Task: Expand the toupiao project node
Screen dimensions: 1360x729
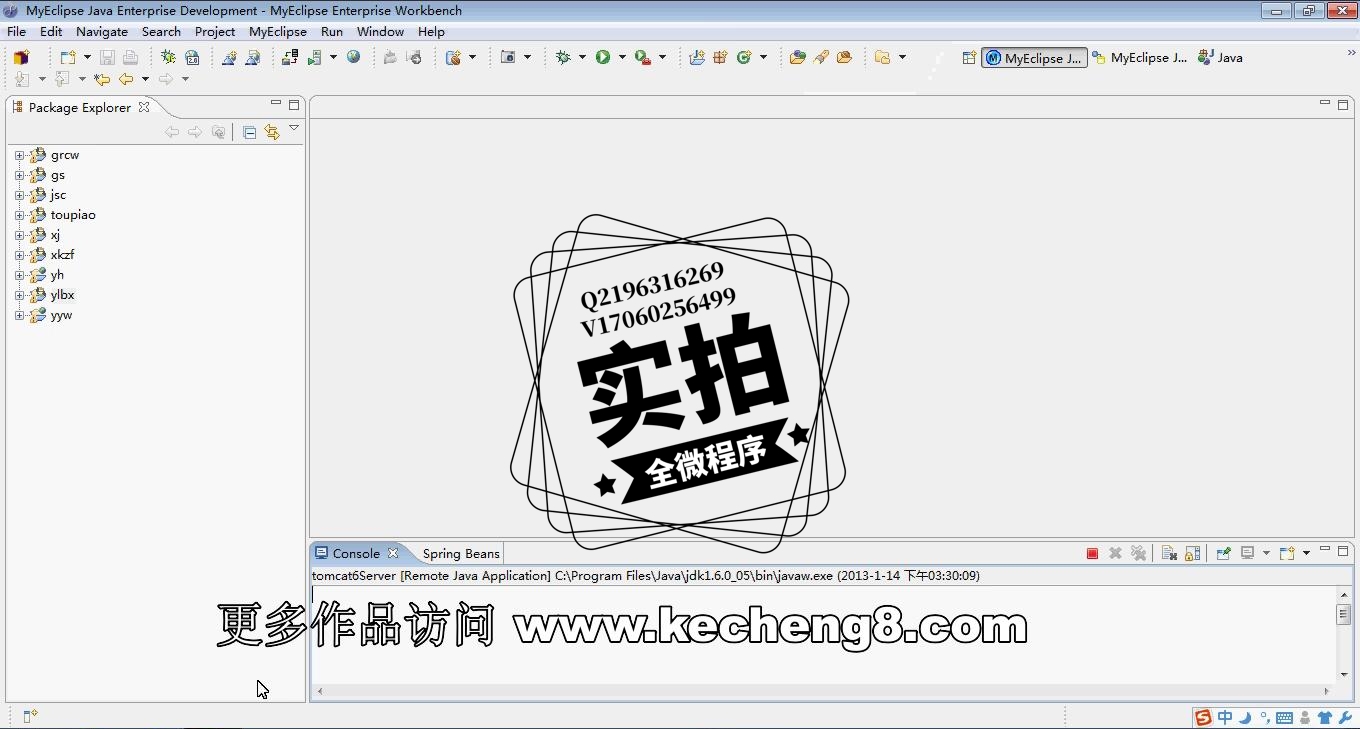Action: point(19,215)
